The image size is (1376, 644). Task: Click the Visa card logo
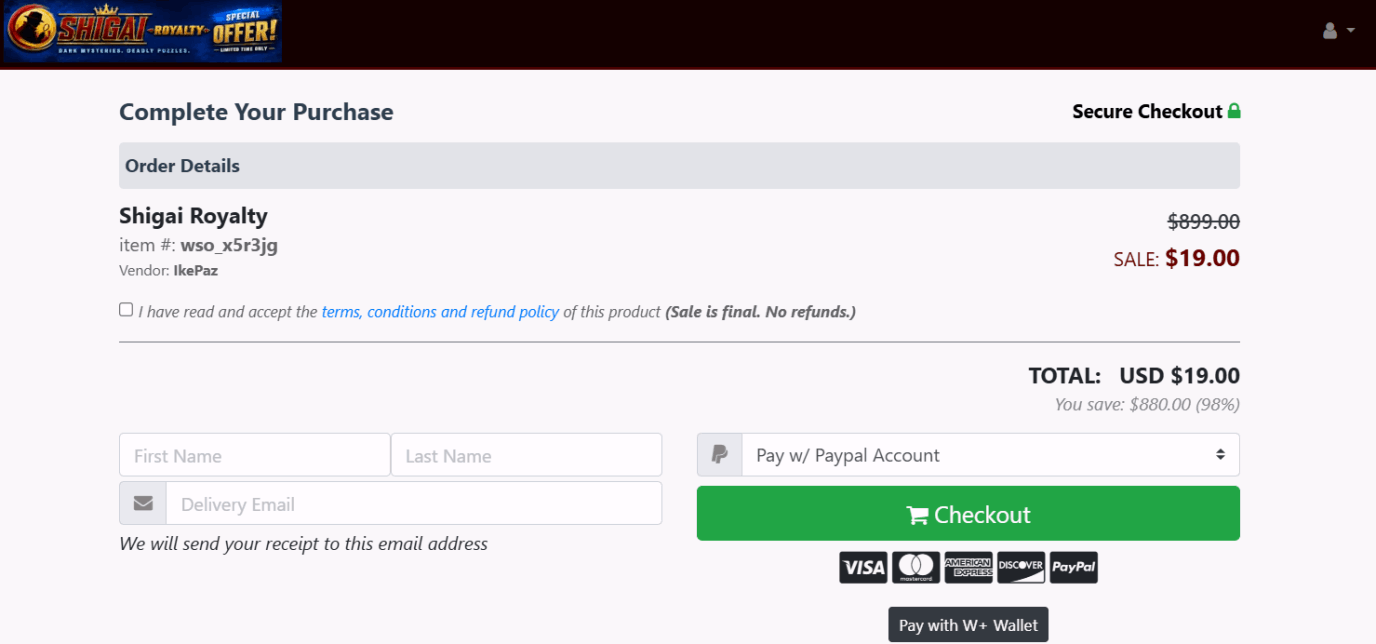coord(863,568)
